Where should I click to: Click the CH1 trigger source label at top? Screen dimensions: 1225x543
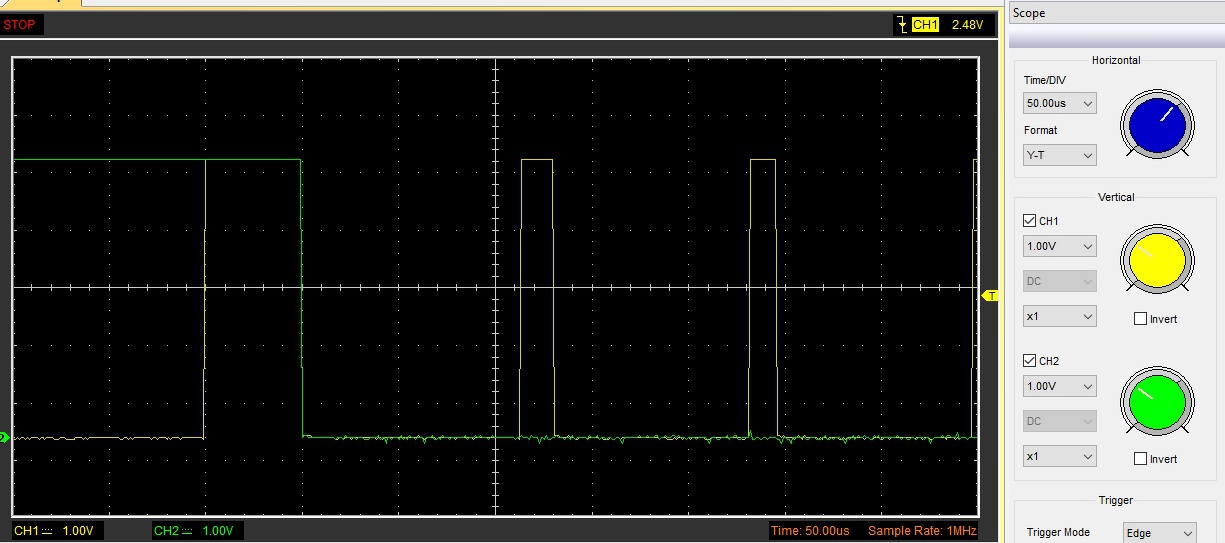925,25
